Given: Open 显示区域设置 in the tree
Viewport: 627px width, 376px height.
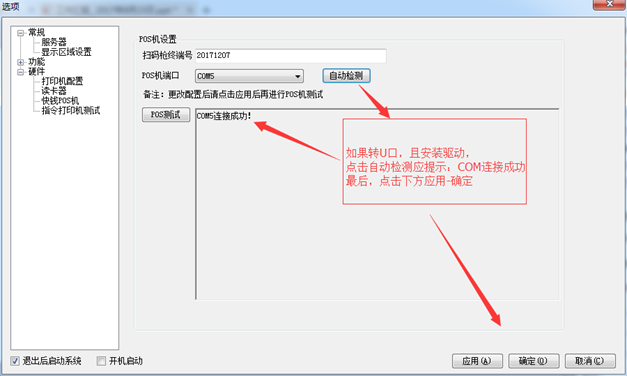Looking at the screenshot, I should (x=66, y=52).
